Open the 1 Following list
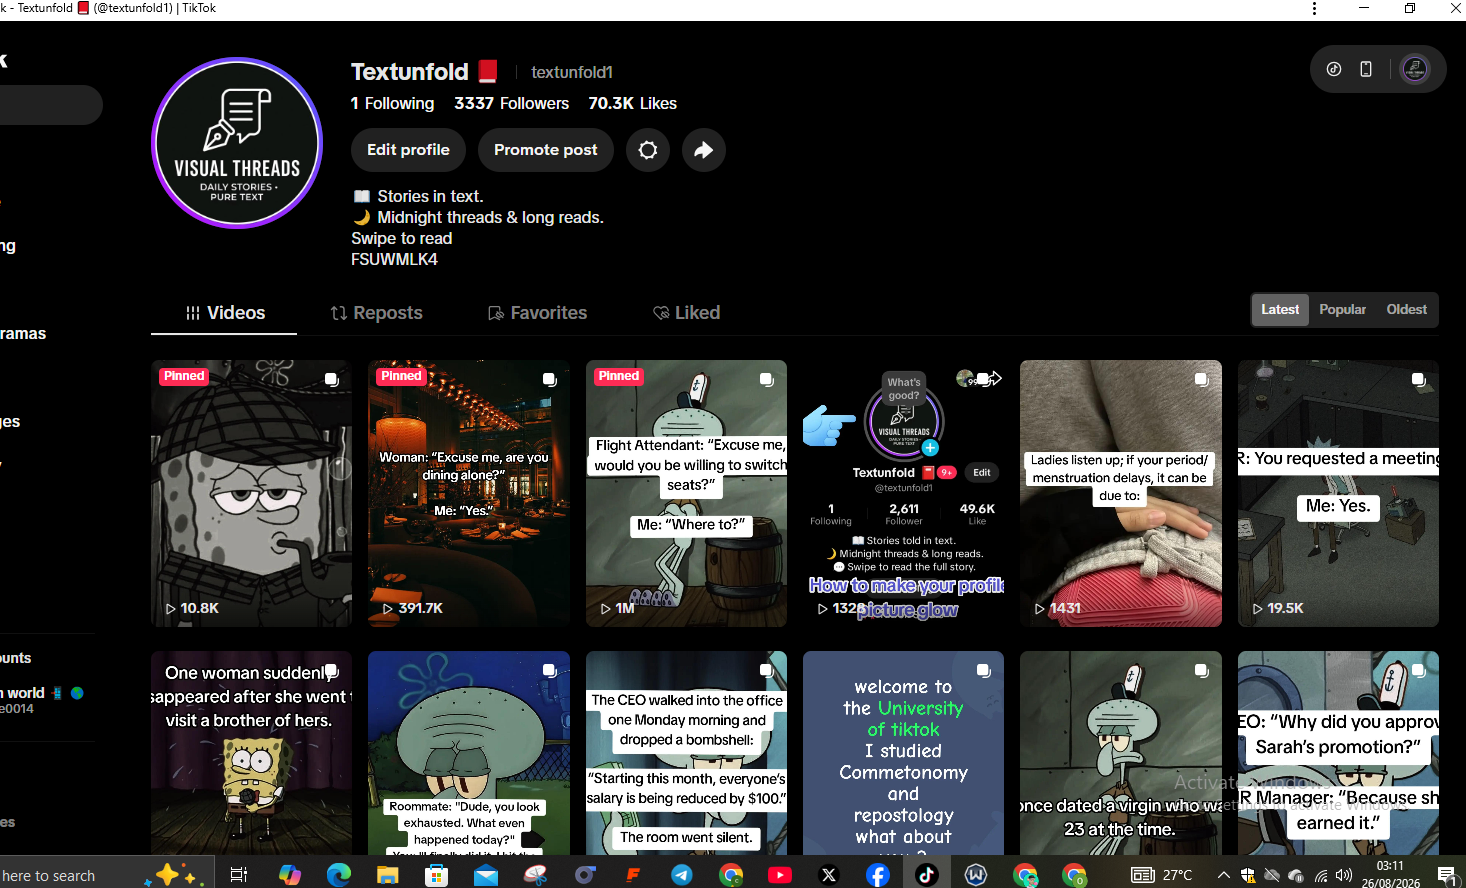This screenshot has height=888, width=1466. point(392,104)
